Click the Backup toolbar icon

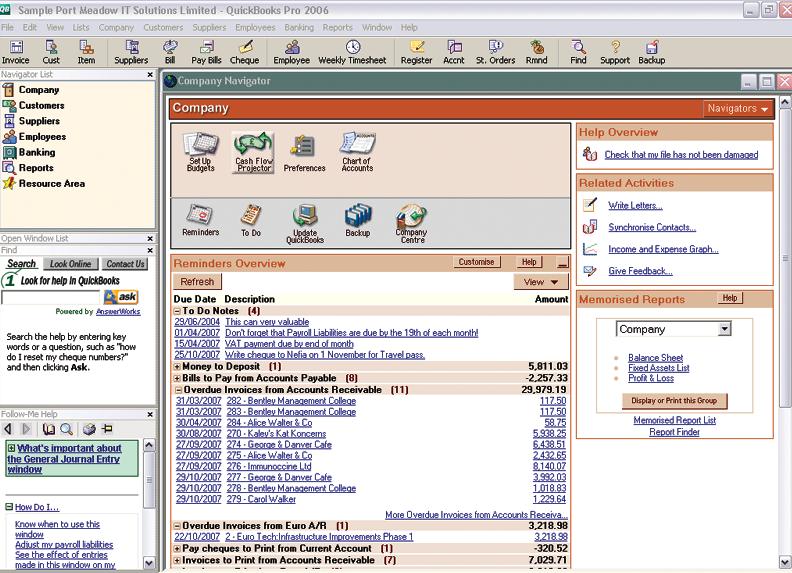point(652,53)
